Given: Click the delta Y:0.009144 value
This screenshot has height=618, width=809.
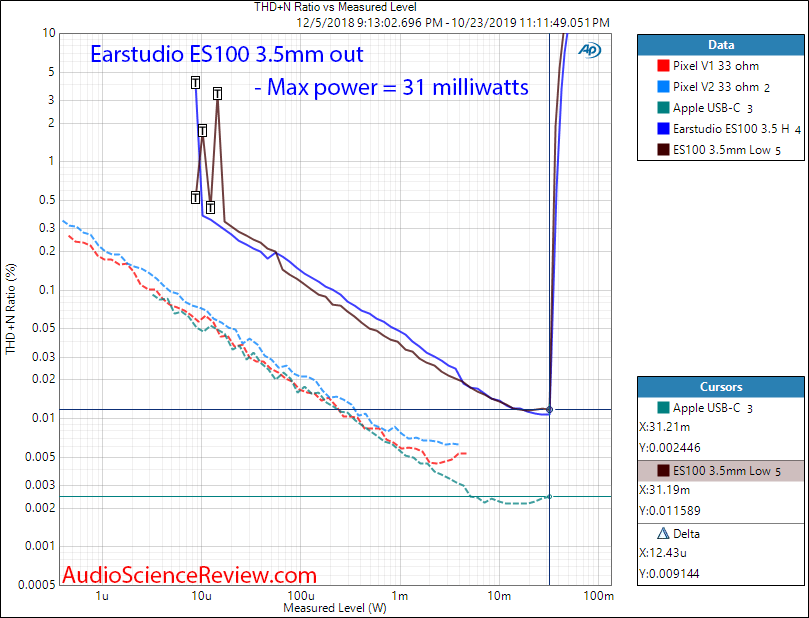Looking at the screenshot, I should pyautogui.click(x=669, y=574).
